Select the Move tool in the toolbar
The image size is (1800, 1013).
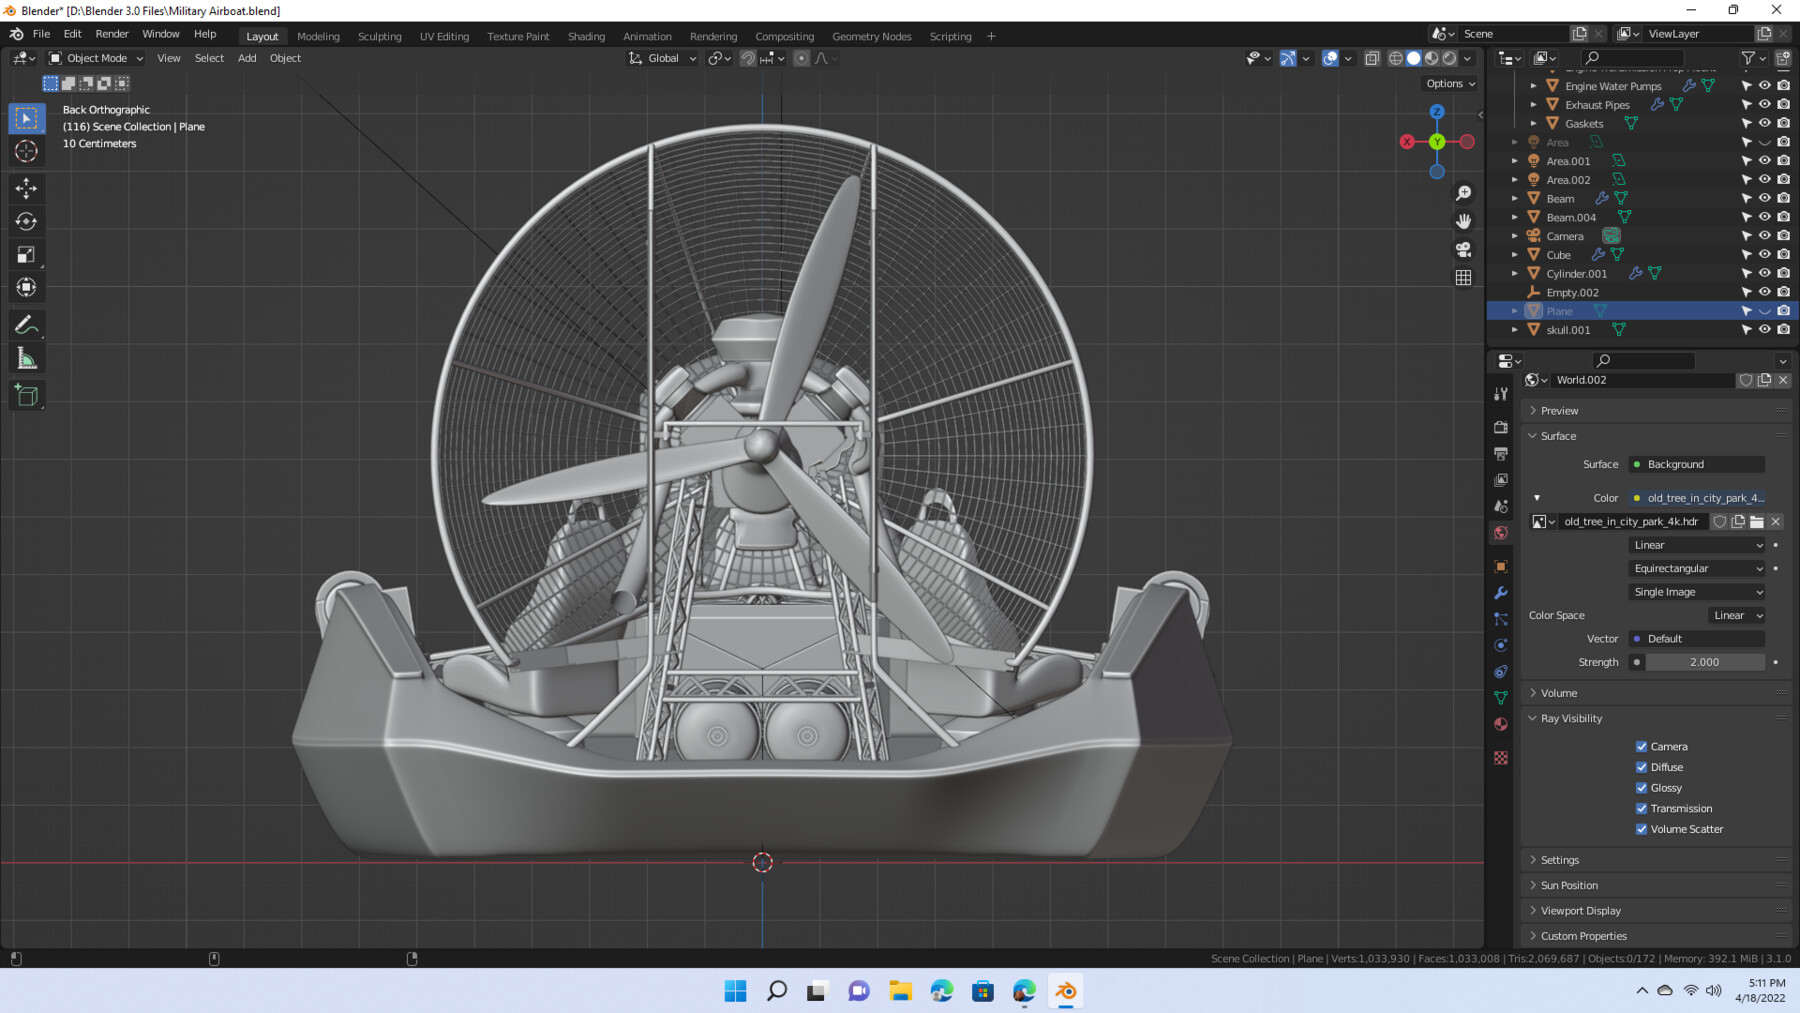point(26,188)
